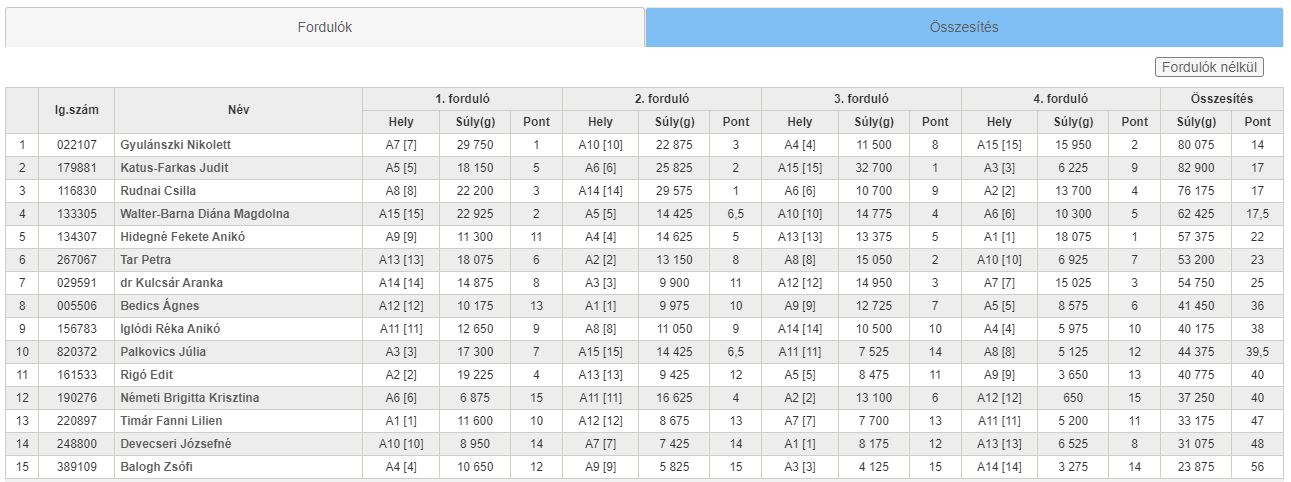Select Palkovics Júlia's total points 39,5
Viewport: 1291px width, 482px height.
pos(1257,352)
